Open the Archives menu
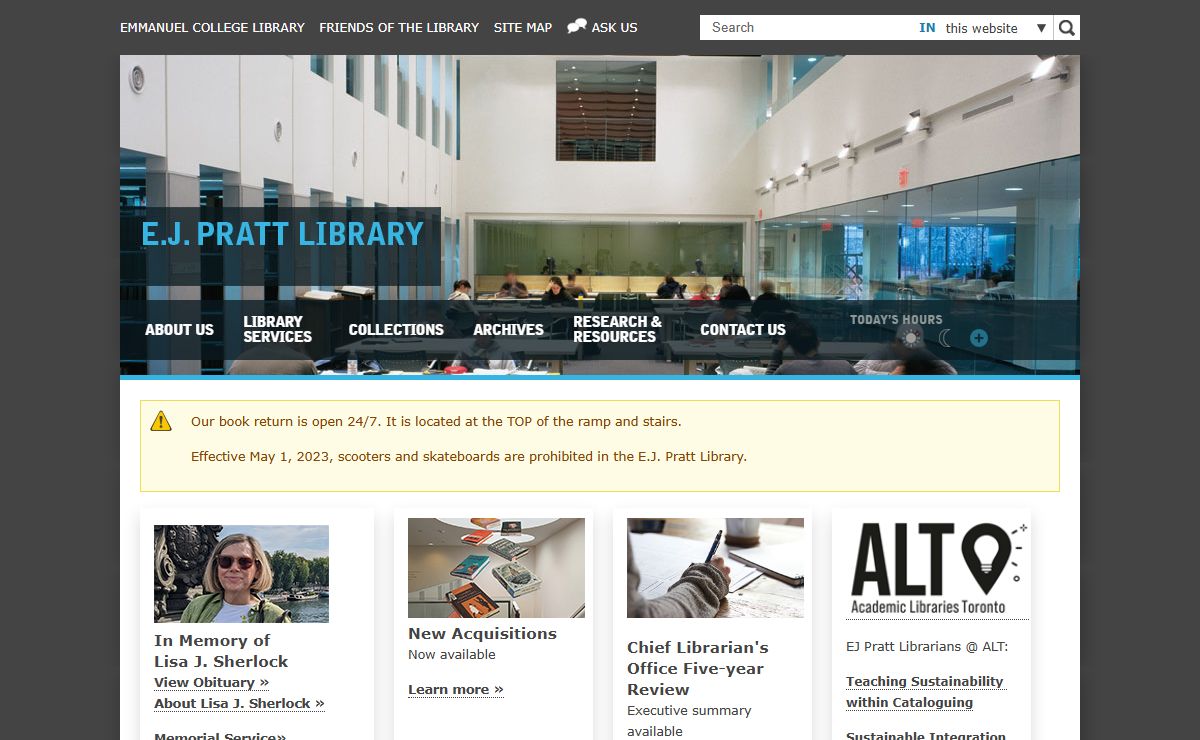The image size is (1200, 740). tap(508, 329)
